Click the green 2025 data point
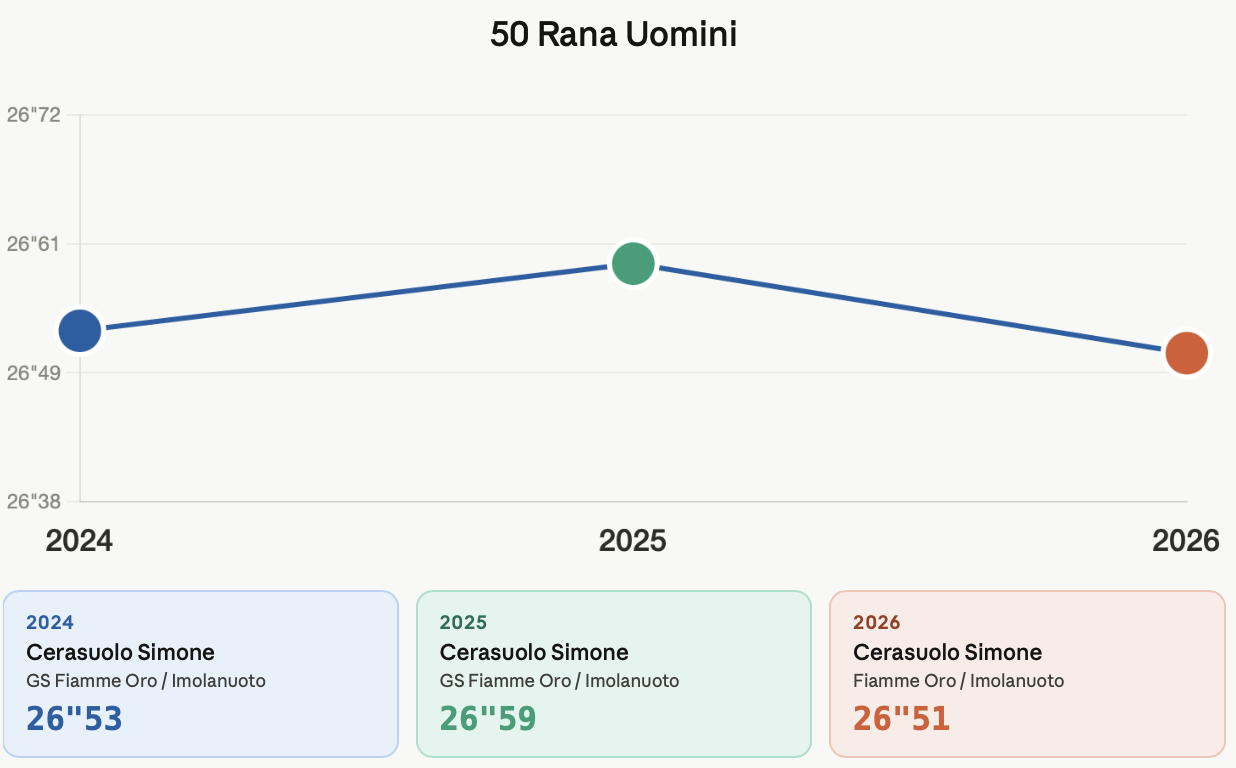Screen dimensions: 1236x768 click(633, 264)
